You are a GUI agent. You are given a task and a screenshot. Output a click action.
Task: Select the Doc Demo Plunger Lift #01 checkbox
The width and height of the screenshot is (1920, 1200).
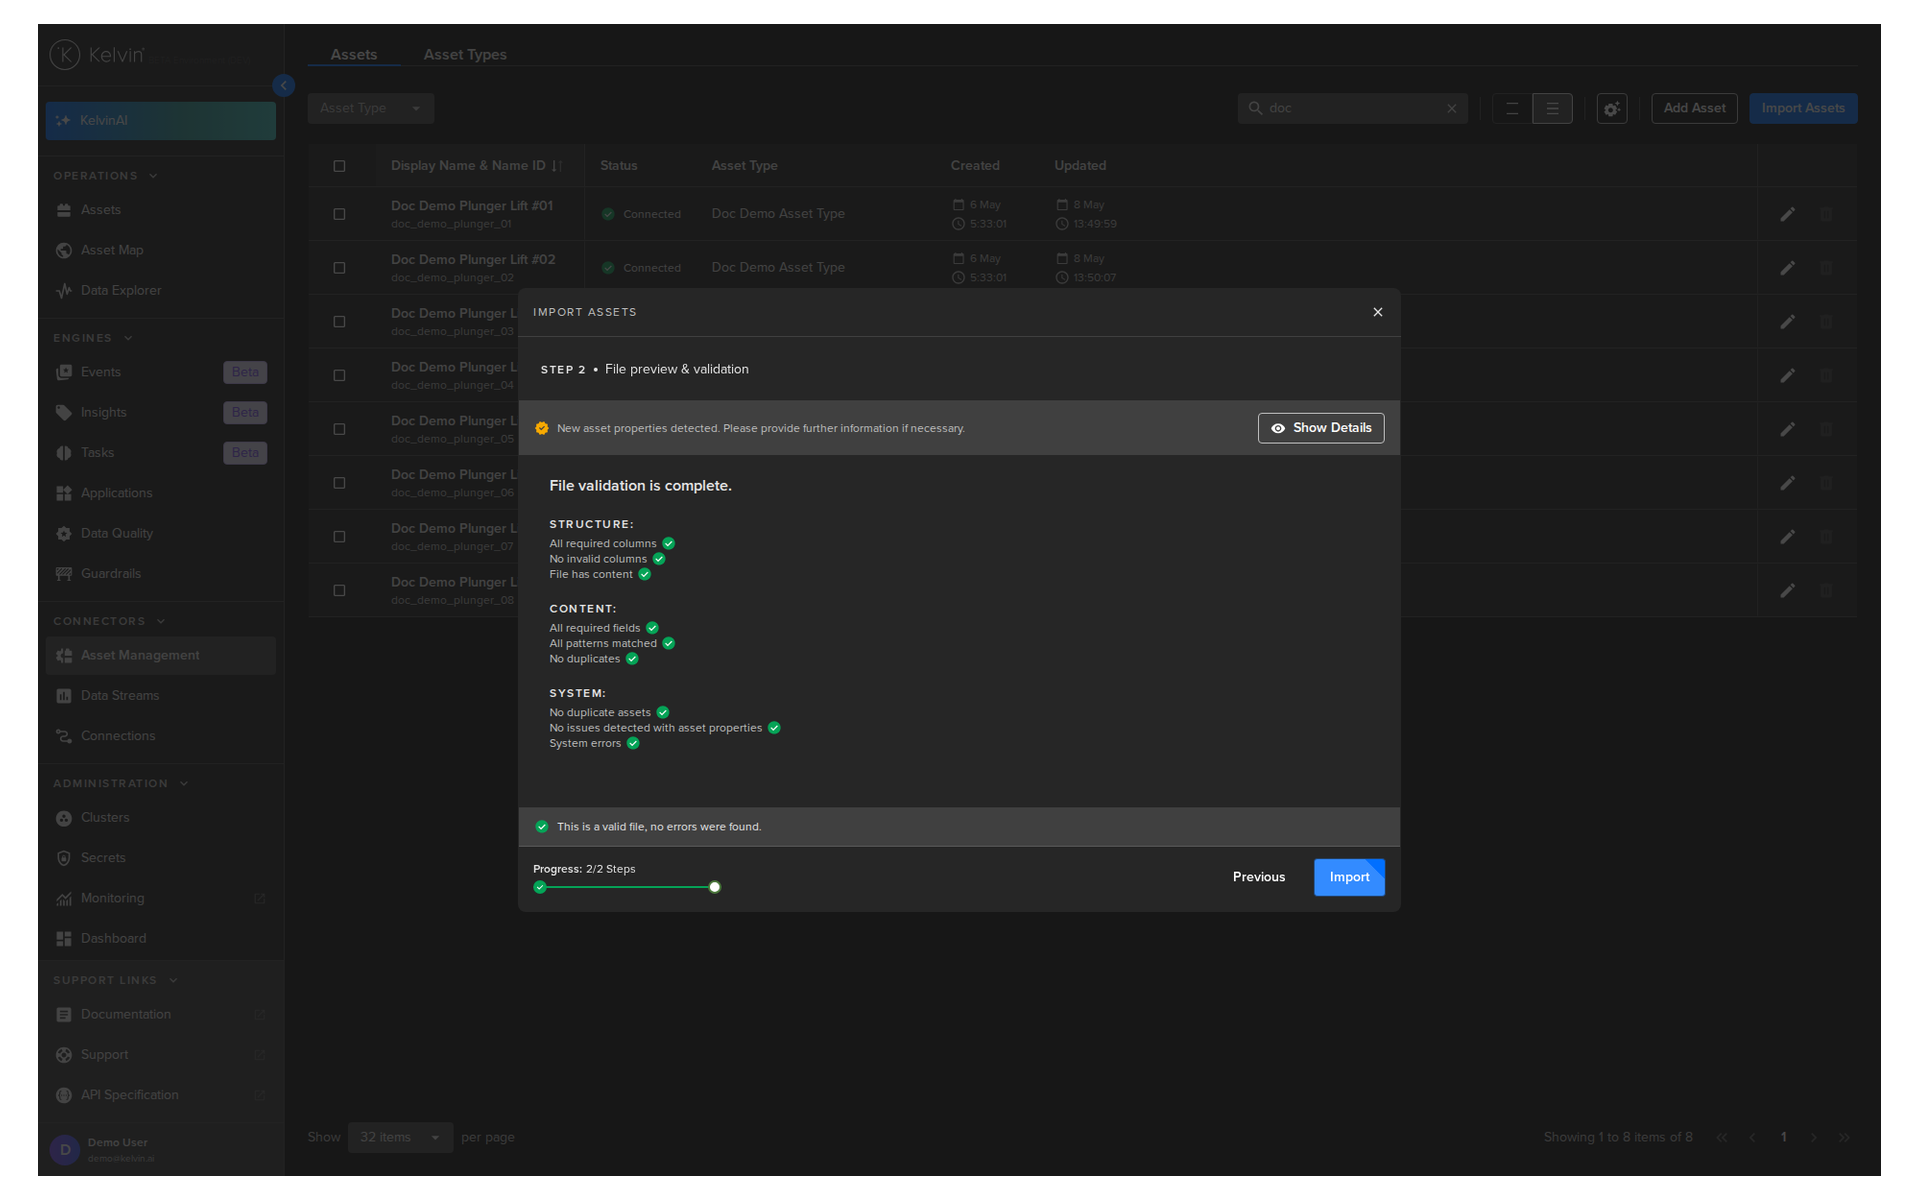(x=339, y=214)
